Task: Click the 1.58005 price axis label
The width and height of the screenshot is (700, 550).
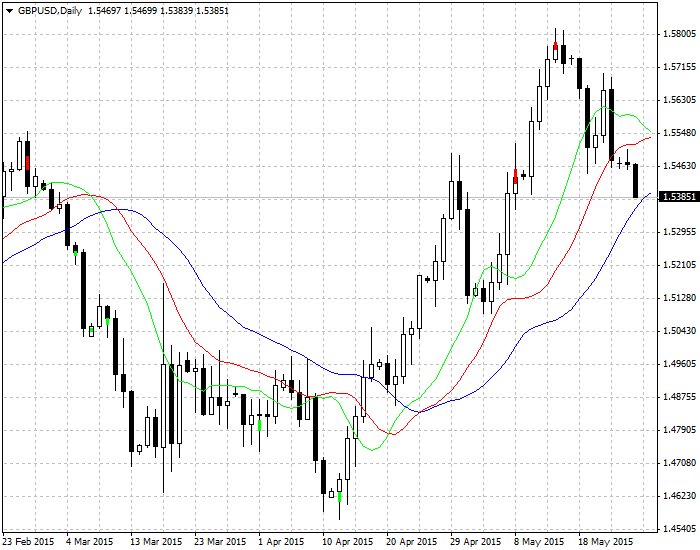Action: point(679,34)
